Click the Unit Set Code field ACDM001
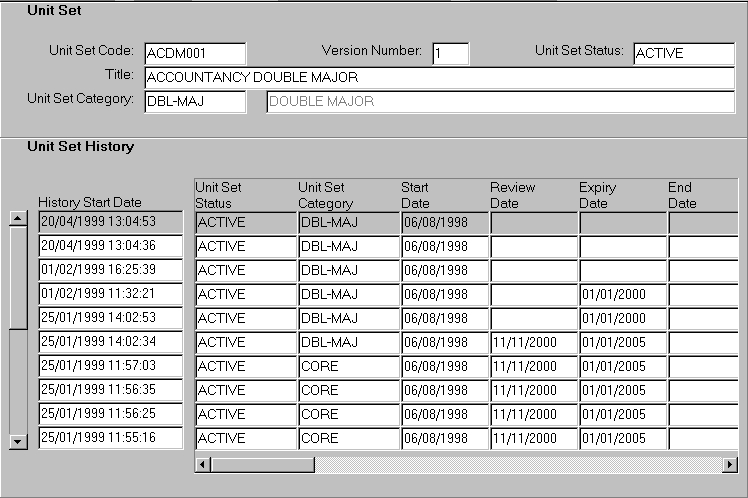Screen dimensions: 748x498 [195, 53]
